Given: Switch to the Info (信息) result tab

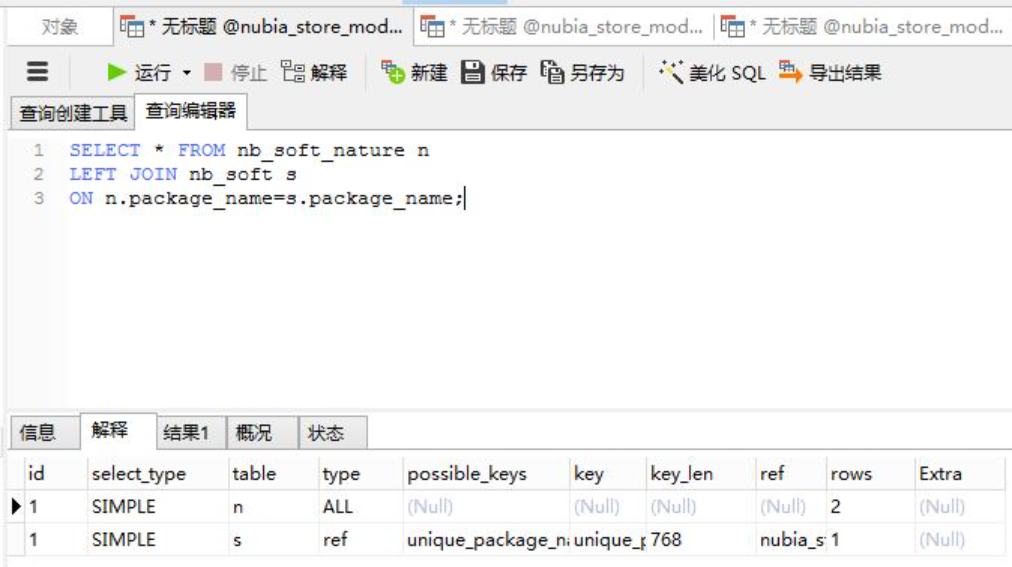Looking at the screenshot, I should click(x=44, y=432).
